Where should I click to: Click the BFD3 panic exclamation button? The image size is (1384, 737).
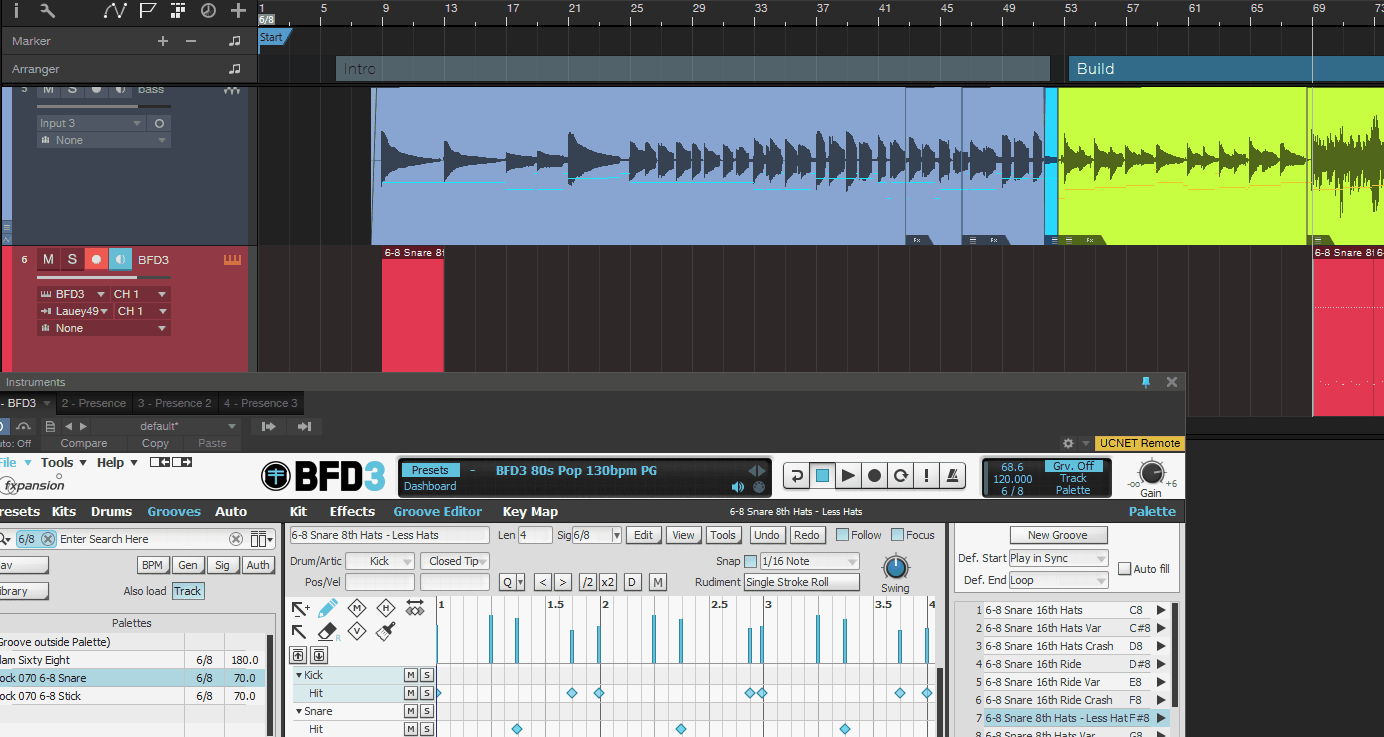tap(927, 476)
